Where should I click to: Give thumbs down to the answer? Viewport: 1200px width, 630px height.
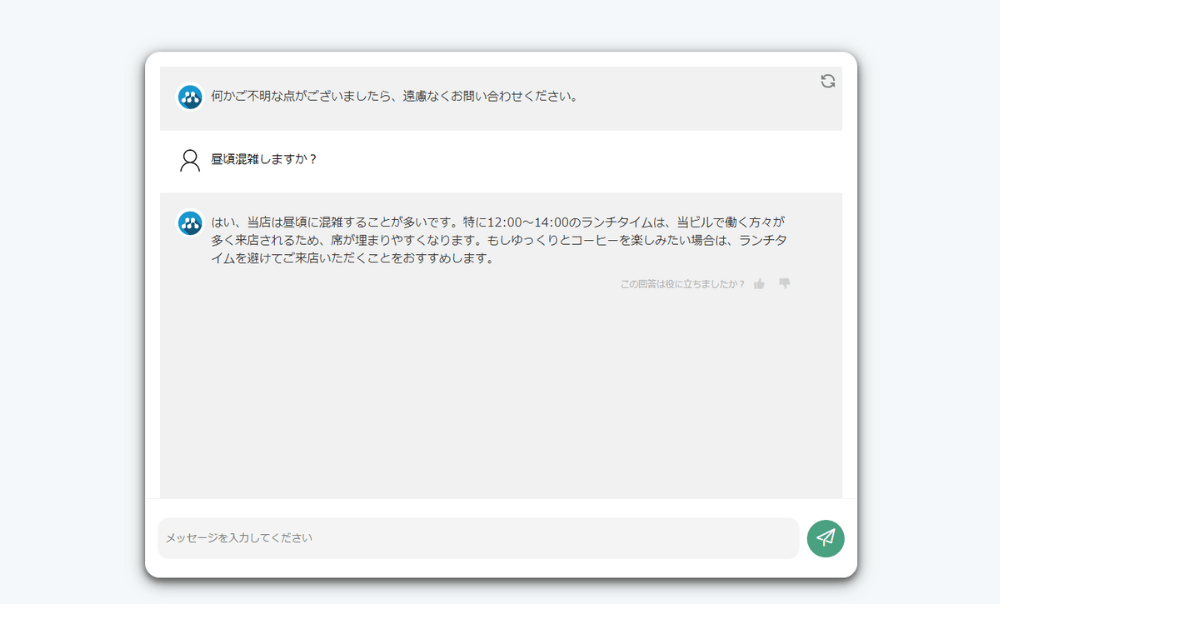(x=785, y=284)
